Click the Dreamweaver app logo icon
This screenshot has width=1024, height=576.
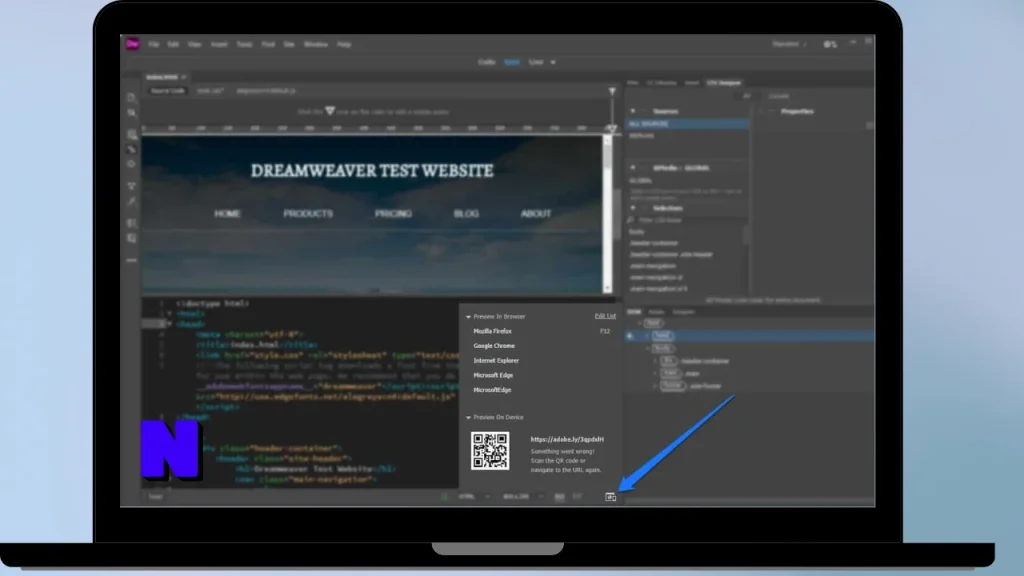(x=133, y=44)
